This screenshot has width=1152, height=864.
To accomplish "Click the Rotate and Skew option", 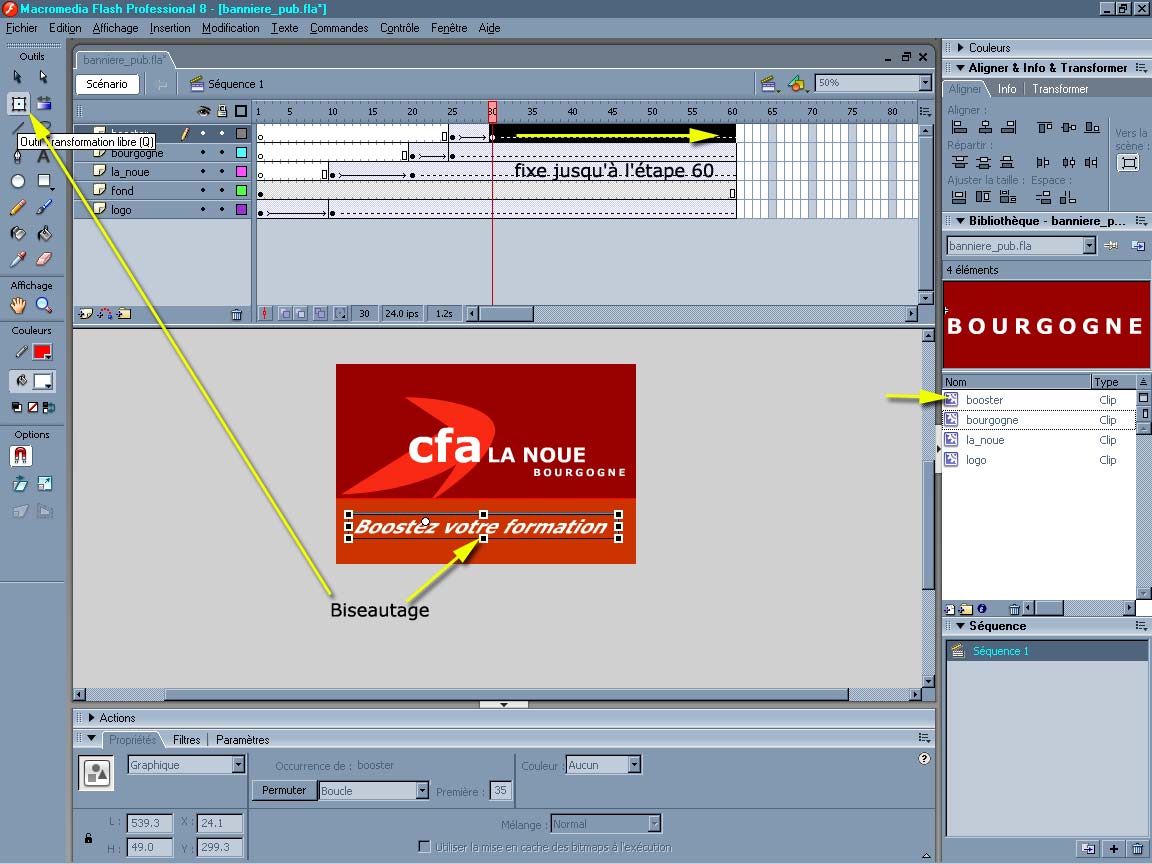I will click(x=20, y=483).
